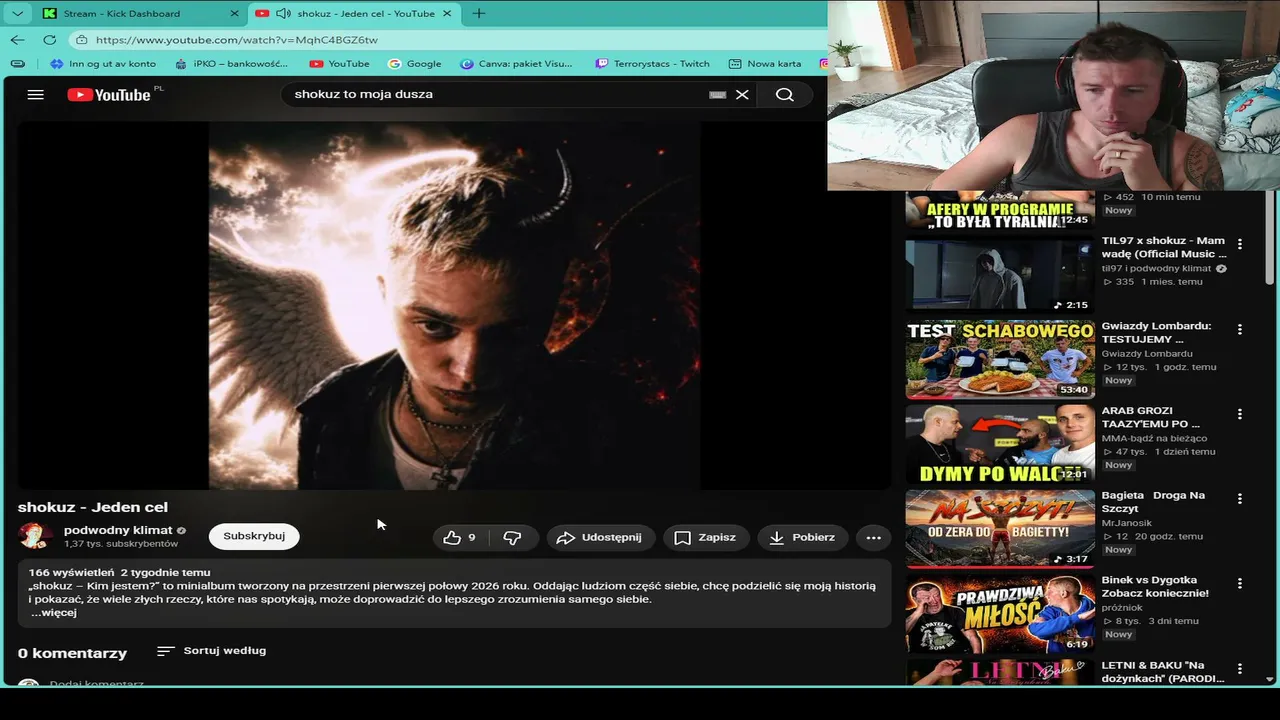Viewport: 1280px width, 720px height.
Task: Open a new browser tab
Action: 479,13
